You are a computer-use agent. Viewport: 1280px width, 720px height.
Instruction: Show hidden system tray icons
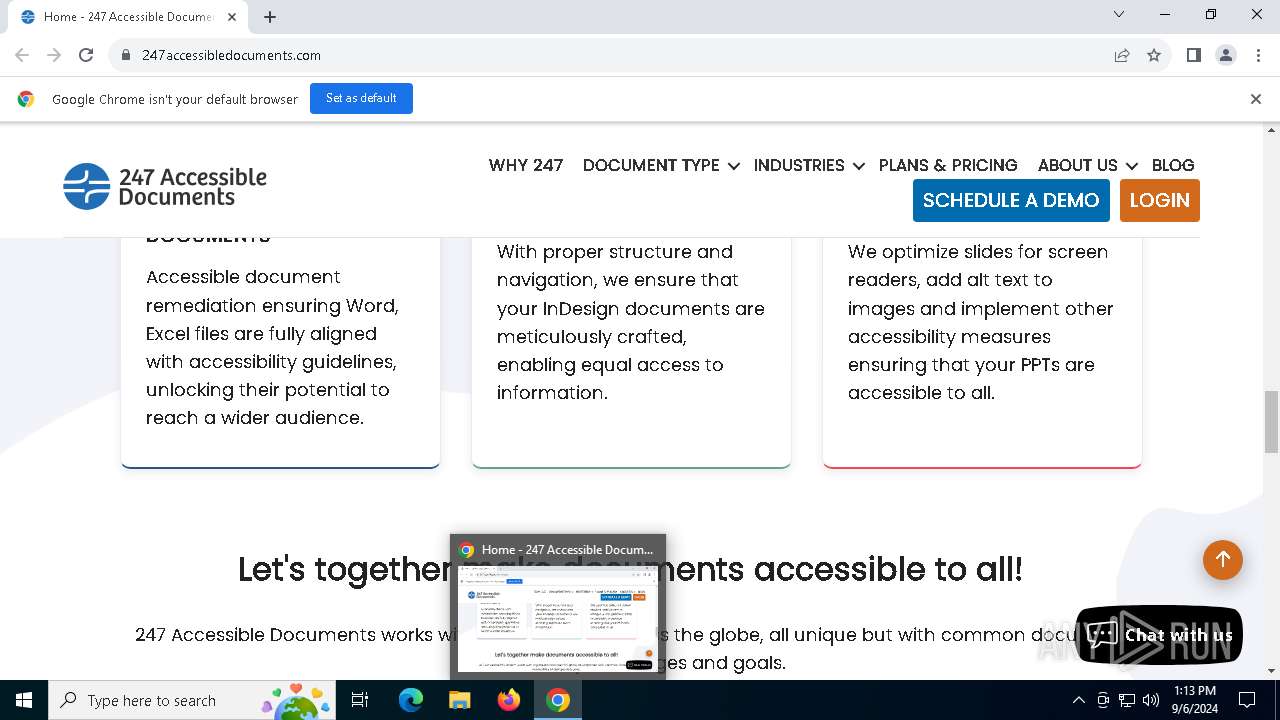[1078, 700]
